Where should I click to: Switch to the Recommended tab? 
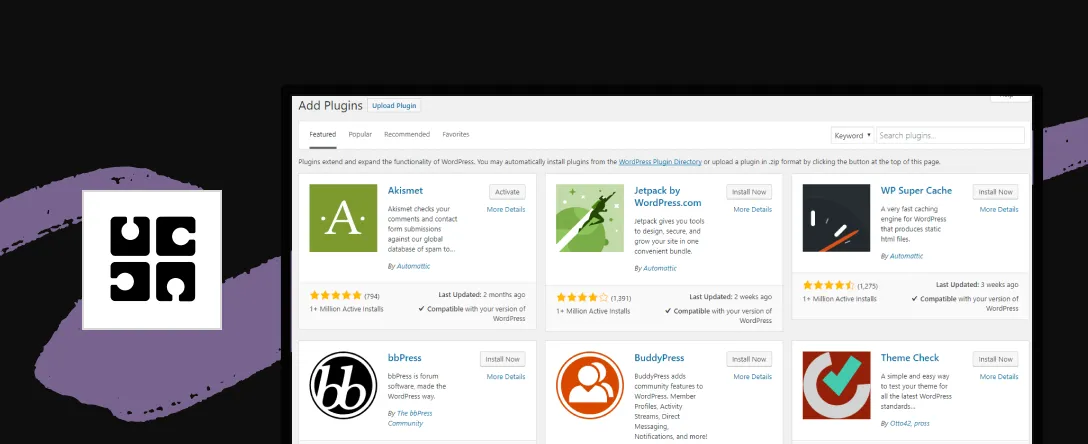pos(407,134)
